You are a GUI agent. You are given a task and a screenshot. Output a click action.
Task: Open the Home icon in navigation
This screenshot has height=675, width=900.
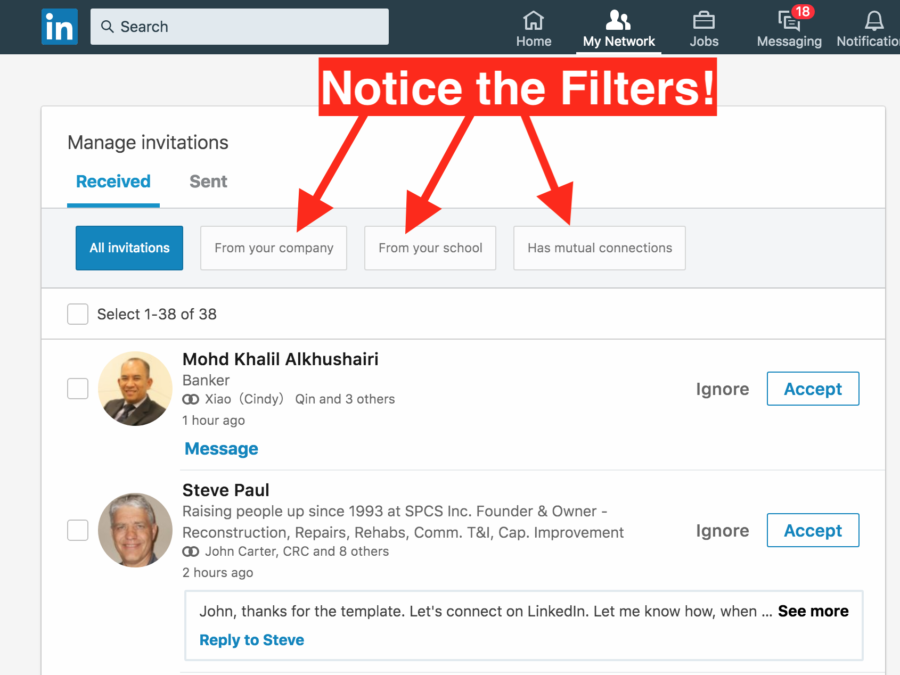[533, 21]
